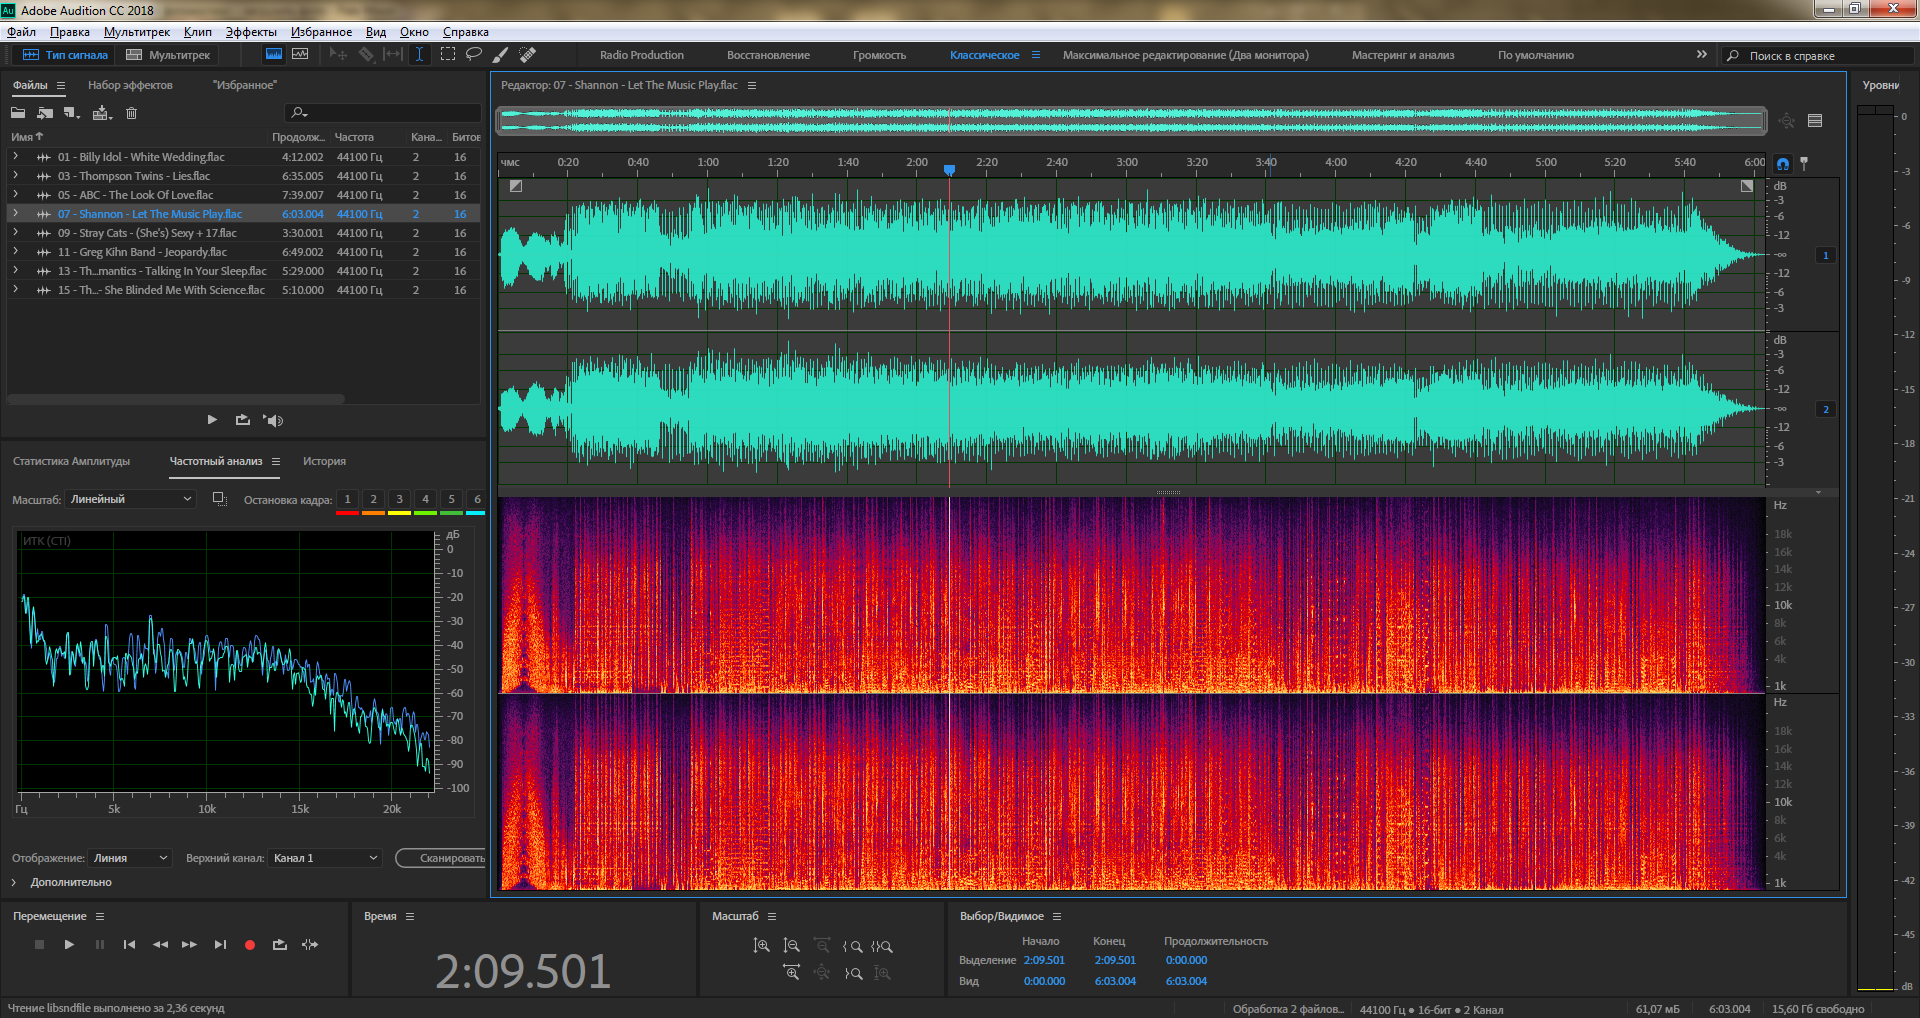Image resolution: width=1920 pixels, height=1018 pixels.
Task: Switch to Multitrack (Мультитрек) editor
Action: click(168, 55)
